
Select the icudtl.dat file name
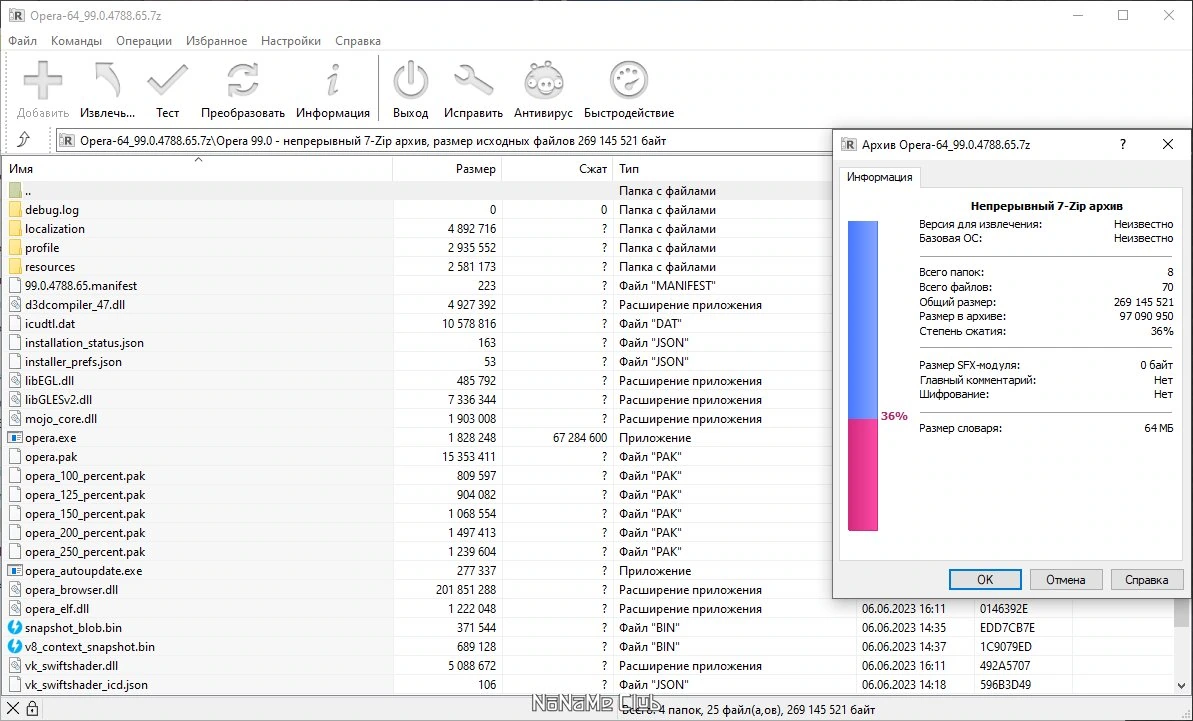pyautogui.click(x=50, y=324)
